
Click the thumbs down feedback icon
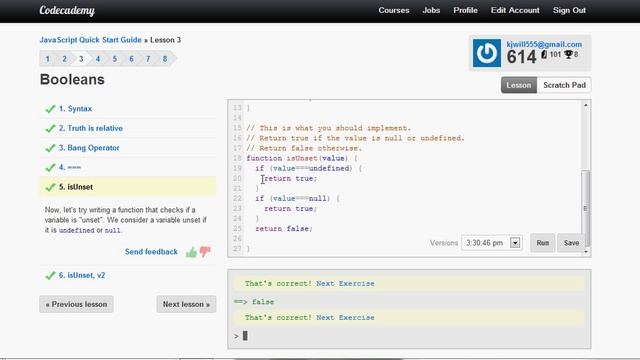[x=205, y=251]
